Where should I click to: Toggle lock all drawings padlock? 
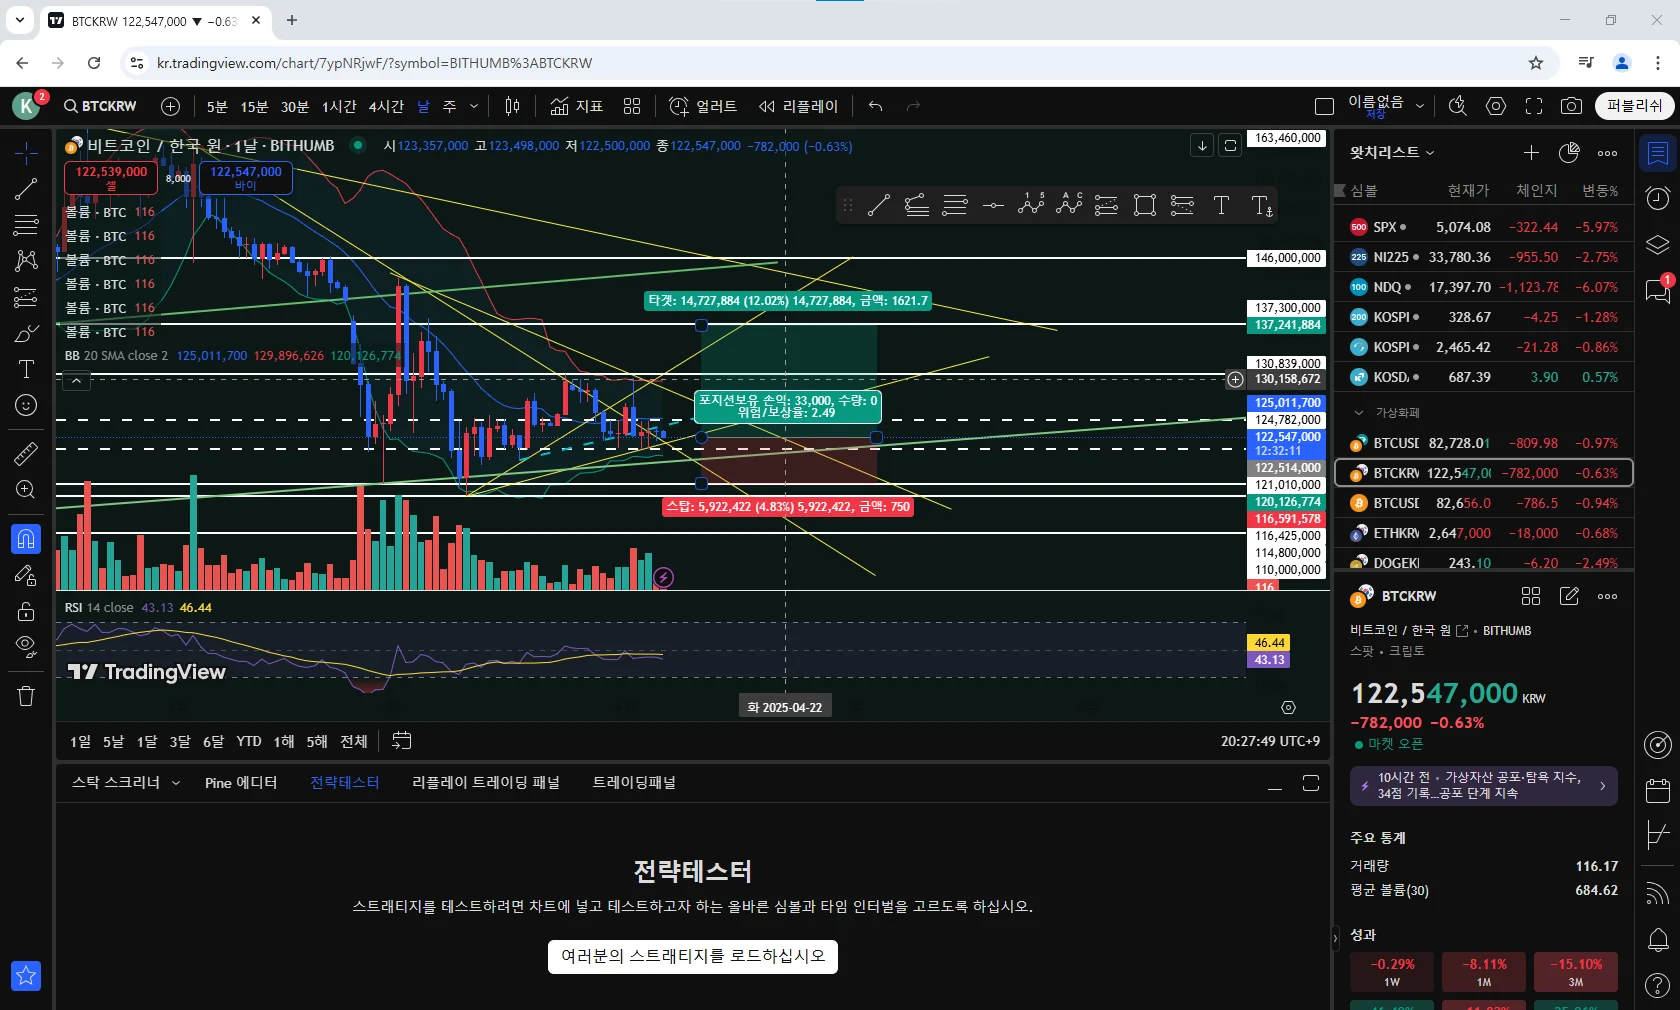coord(26,611)
